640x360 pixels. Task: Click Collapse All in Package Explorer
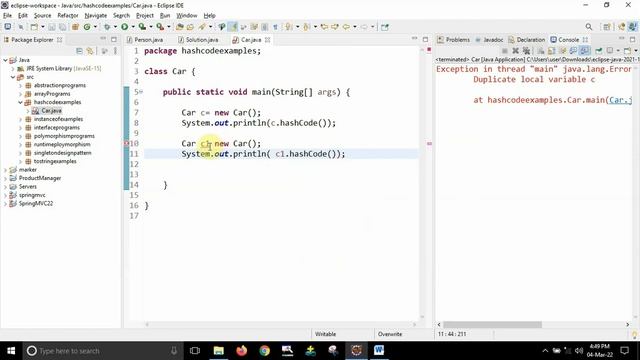(79, 51)
